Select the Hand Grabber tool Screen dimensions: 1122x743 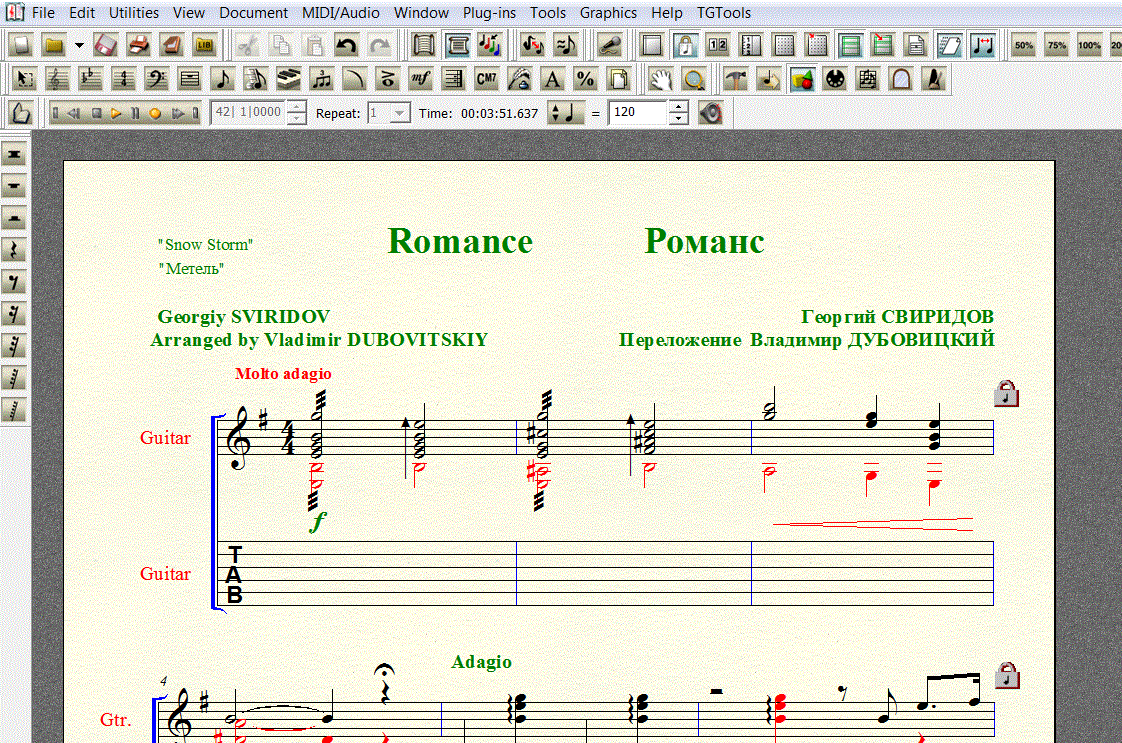pyautogui.click(x=660, y=79)
